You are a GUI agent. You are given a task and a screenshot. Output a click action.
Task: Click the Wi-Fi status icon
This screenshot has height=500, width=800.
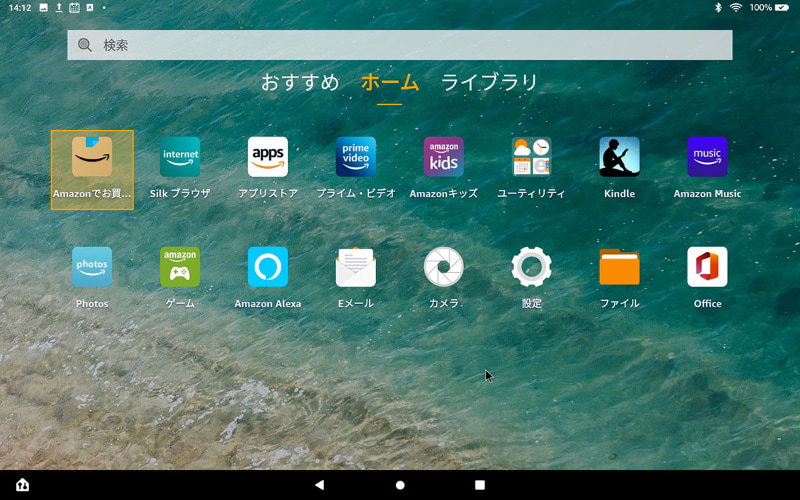click(x=736, y=7)
